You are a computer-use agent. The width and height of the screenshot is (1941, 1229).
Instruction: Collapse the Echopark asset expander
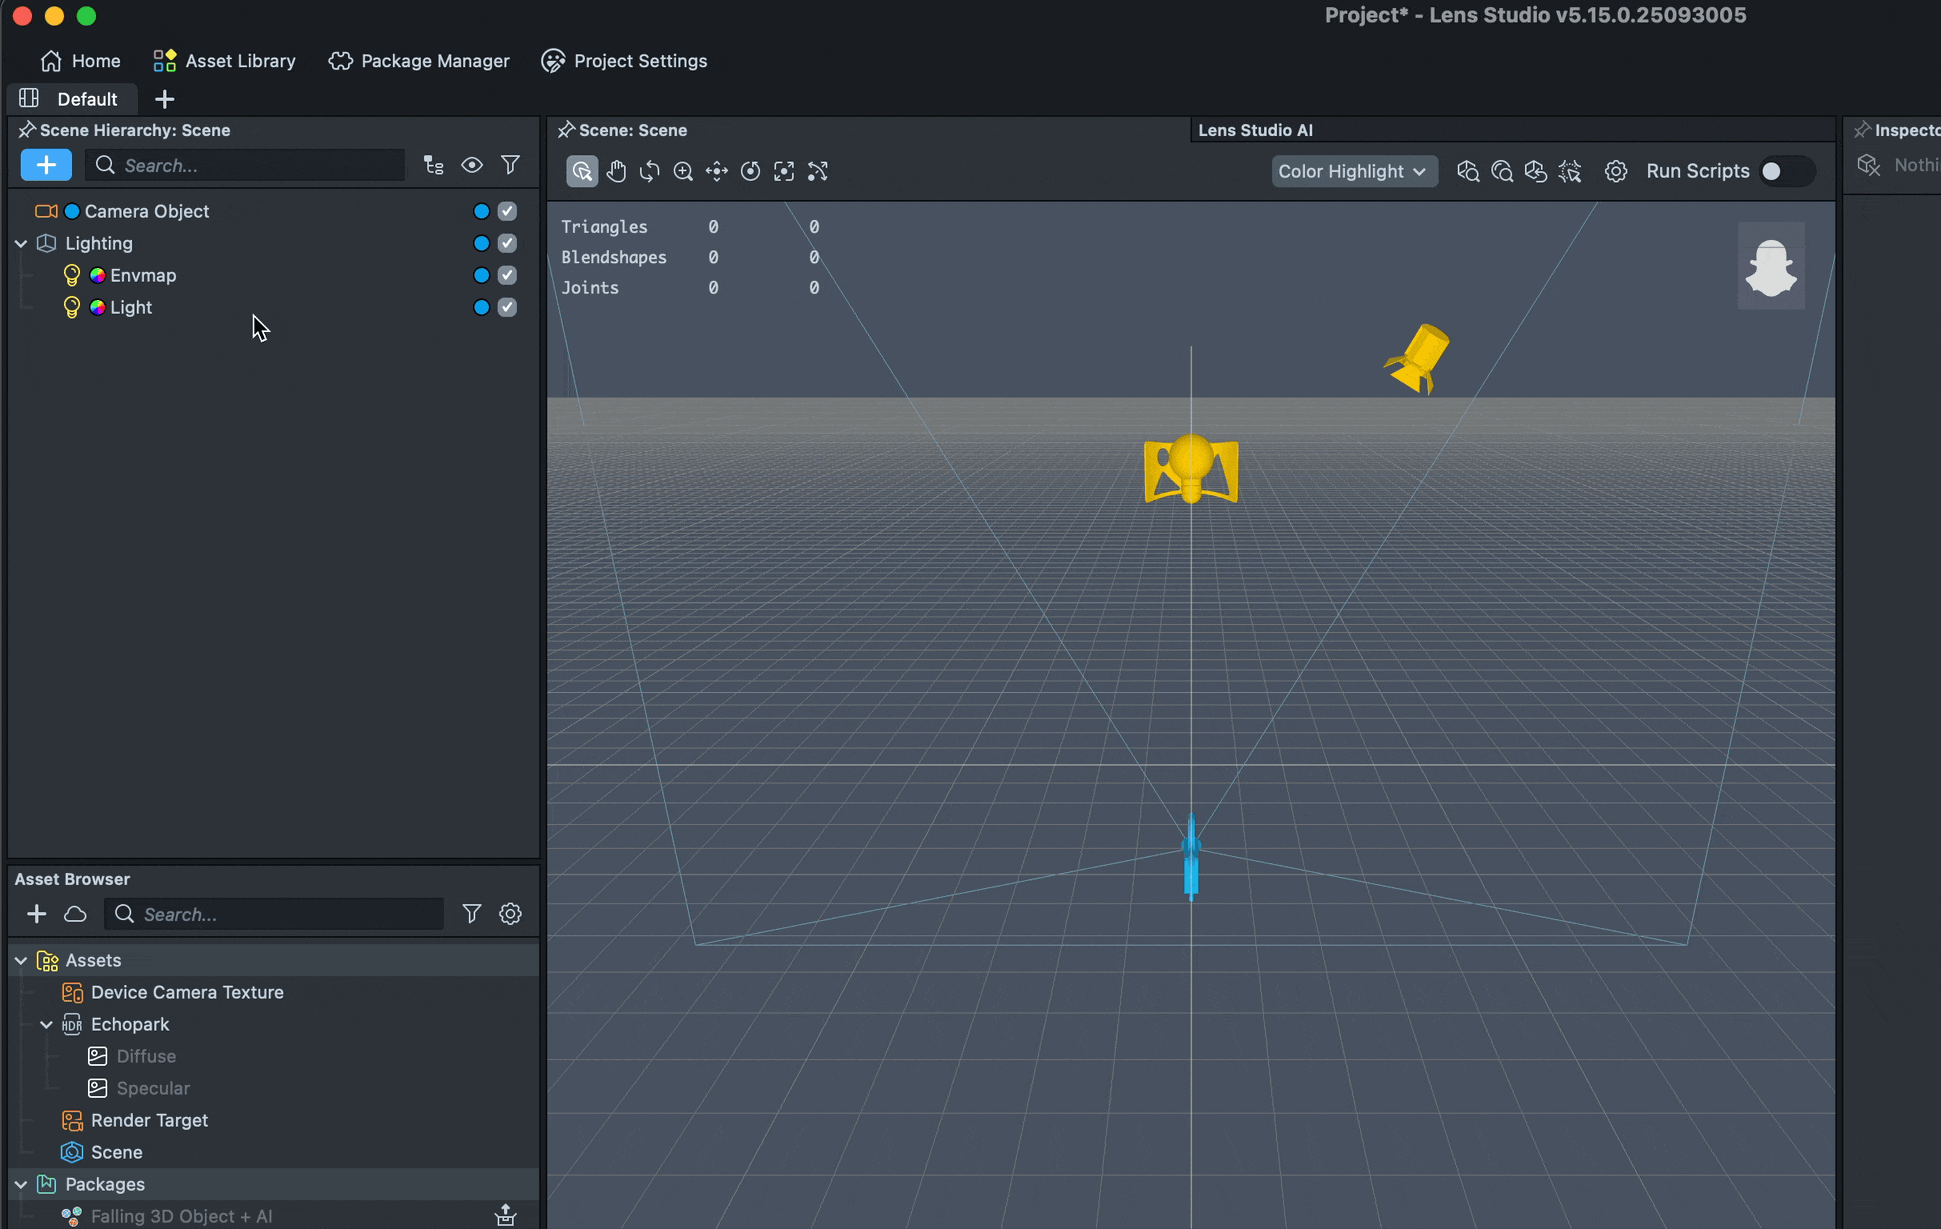46,1024
